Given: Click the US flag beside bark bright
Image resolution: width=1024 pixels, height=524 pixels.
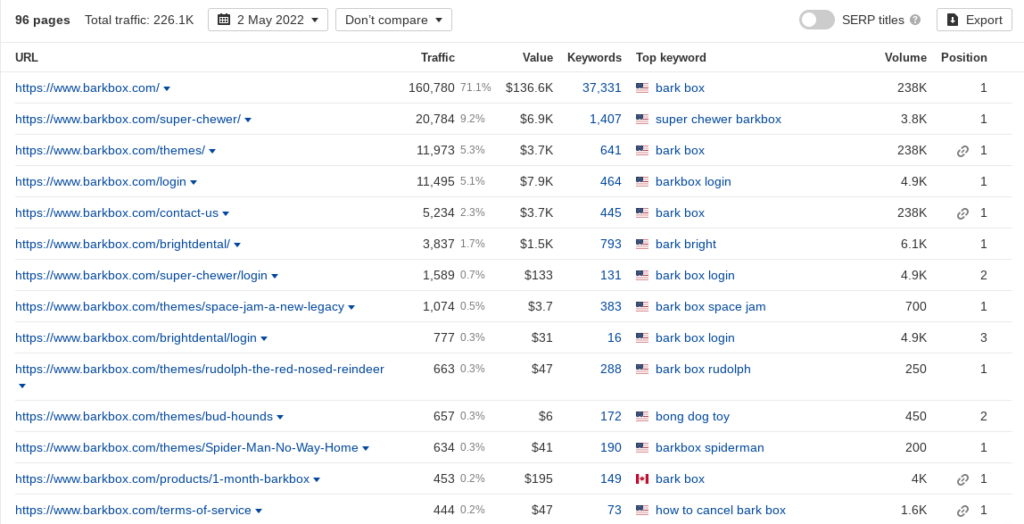Looking at the screenshot, I should click(x=642, y=244).
